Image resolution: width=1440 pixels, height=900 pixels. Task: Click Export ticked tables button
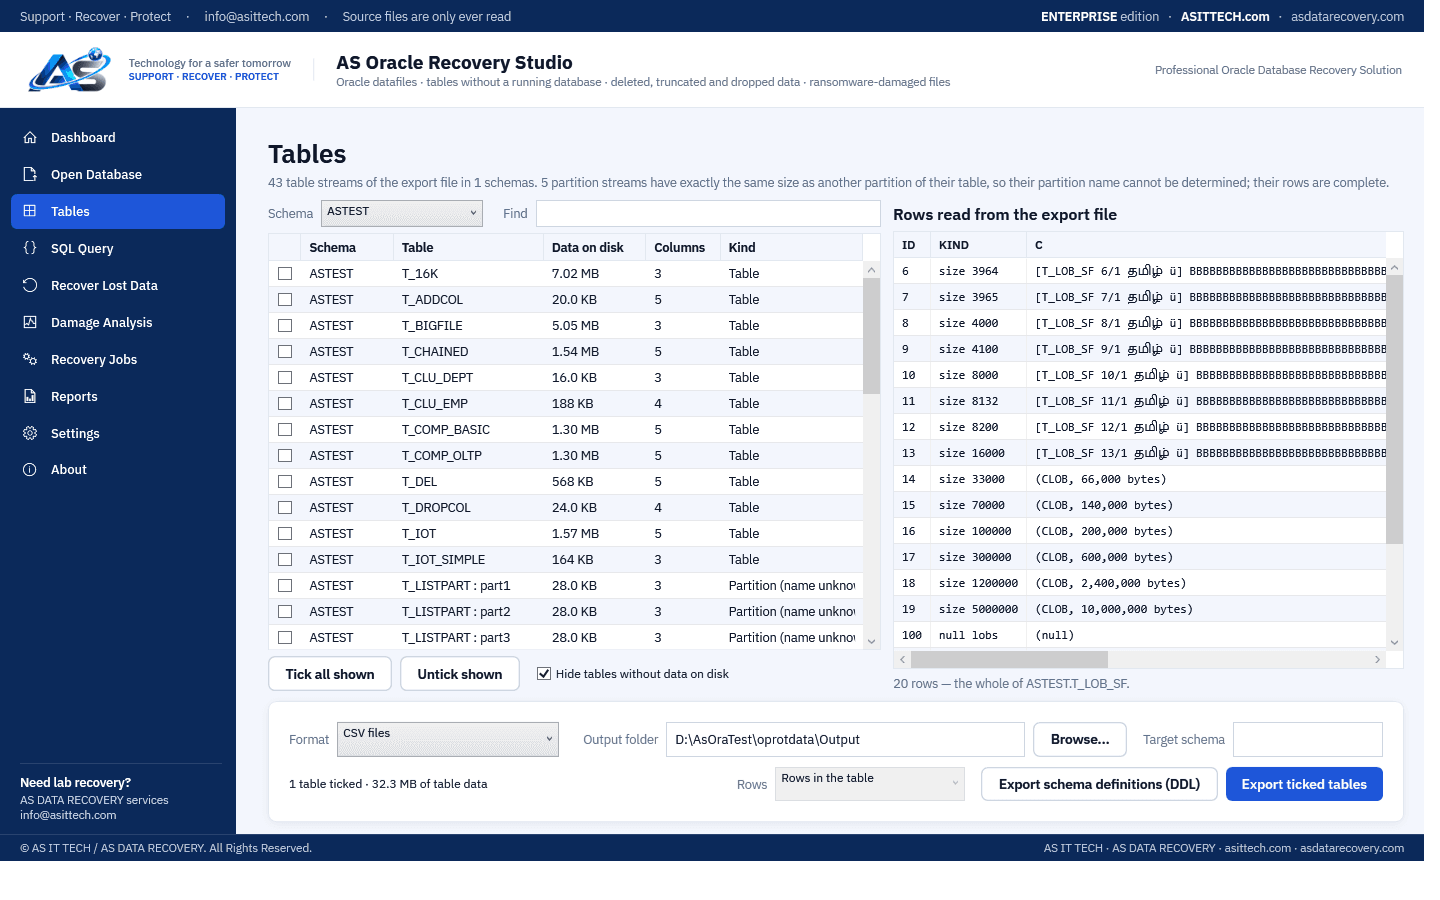1304,784
